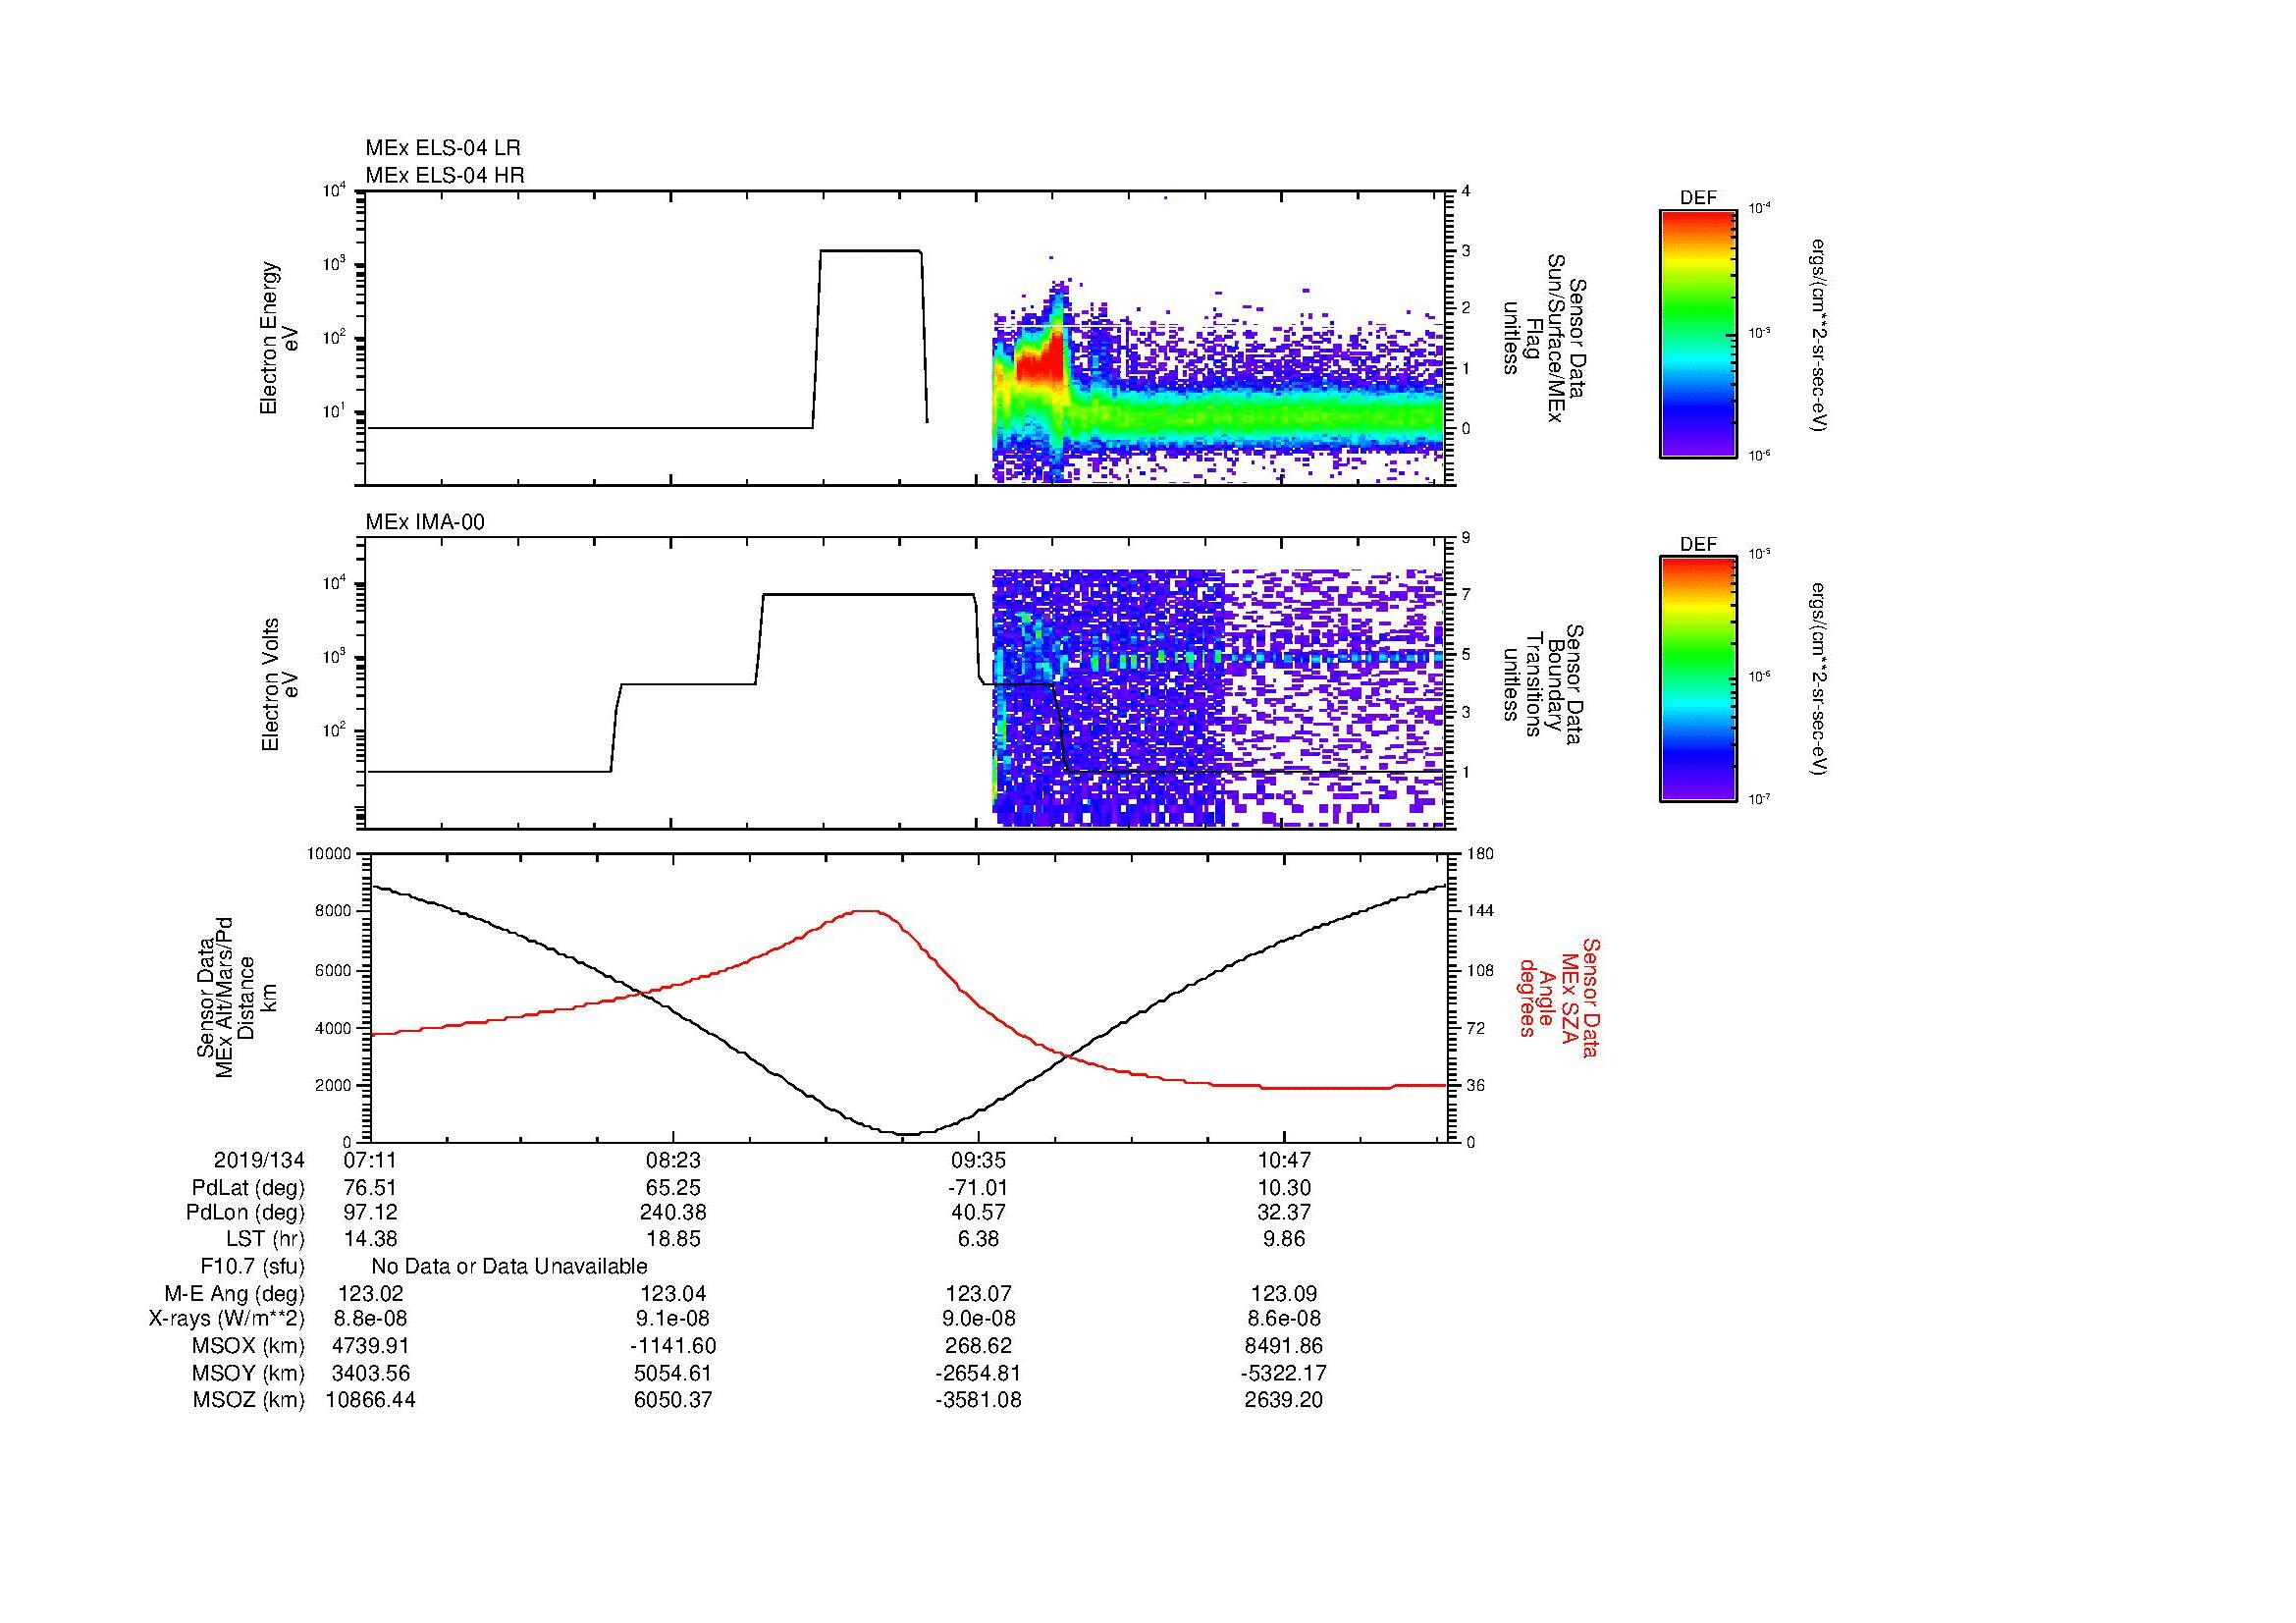Image resolution: width=2296 pixels, height=1623 pixels.
Task: Click the 'PdLon (deg)' row label
Action: click(x=245, y=1213)
